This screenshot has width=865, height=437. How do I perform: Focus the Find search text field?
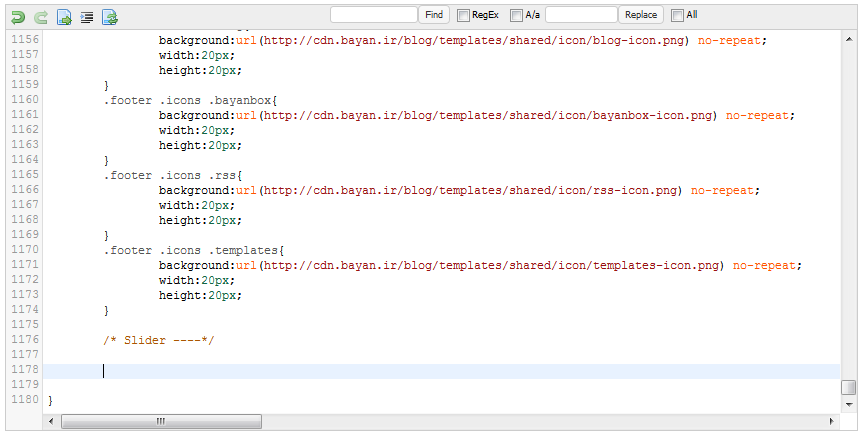(373, 15)
